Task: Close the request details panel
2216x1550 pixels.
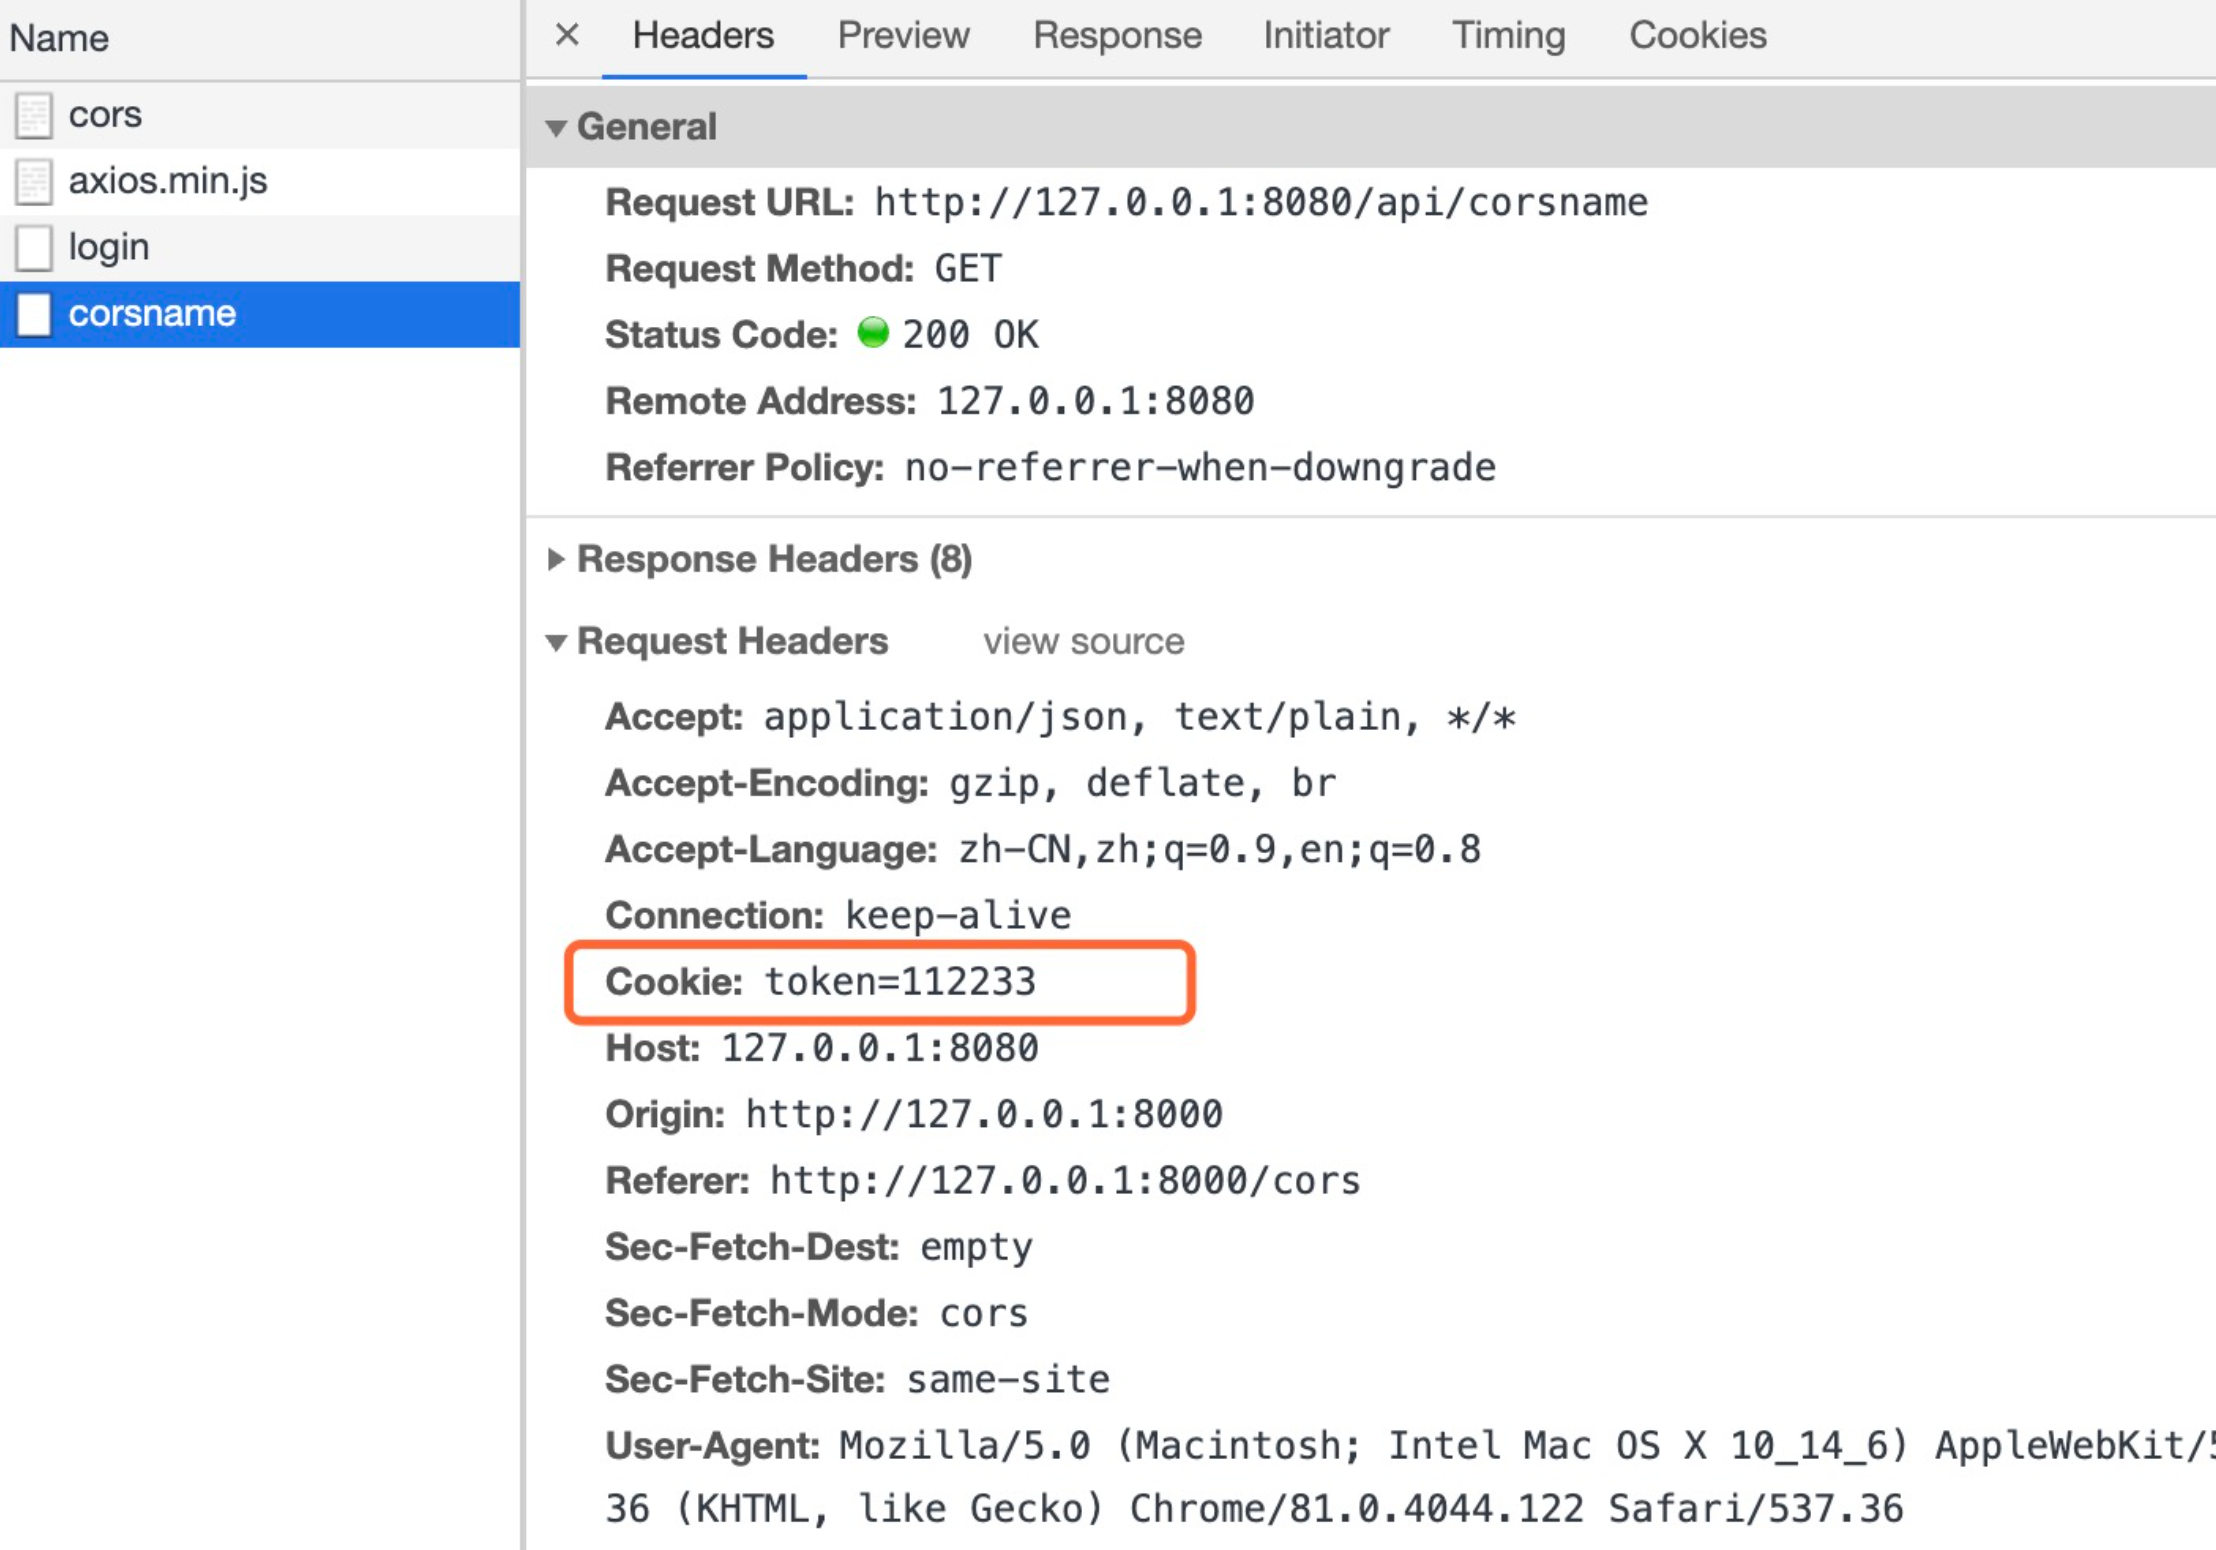Action: pyautogui.click(x=567, y=35)
